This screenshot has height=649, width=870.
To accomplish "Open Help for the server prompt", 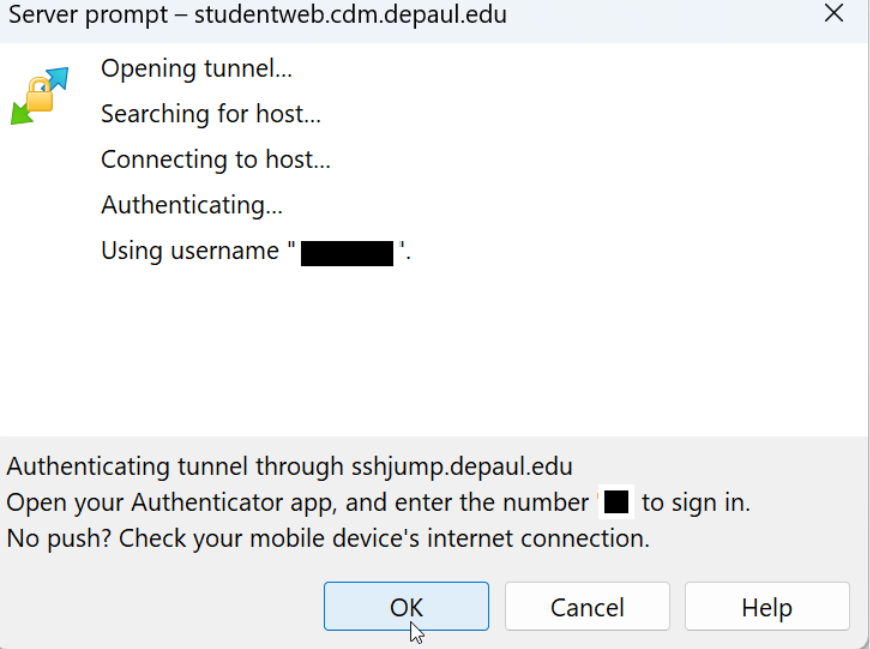I will click(767, 607).
